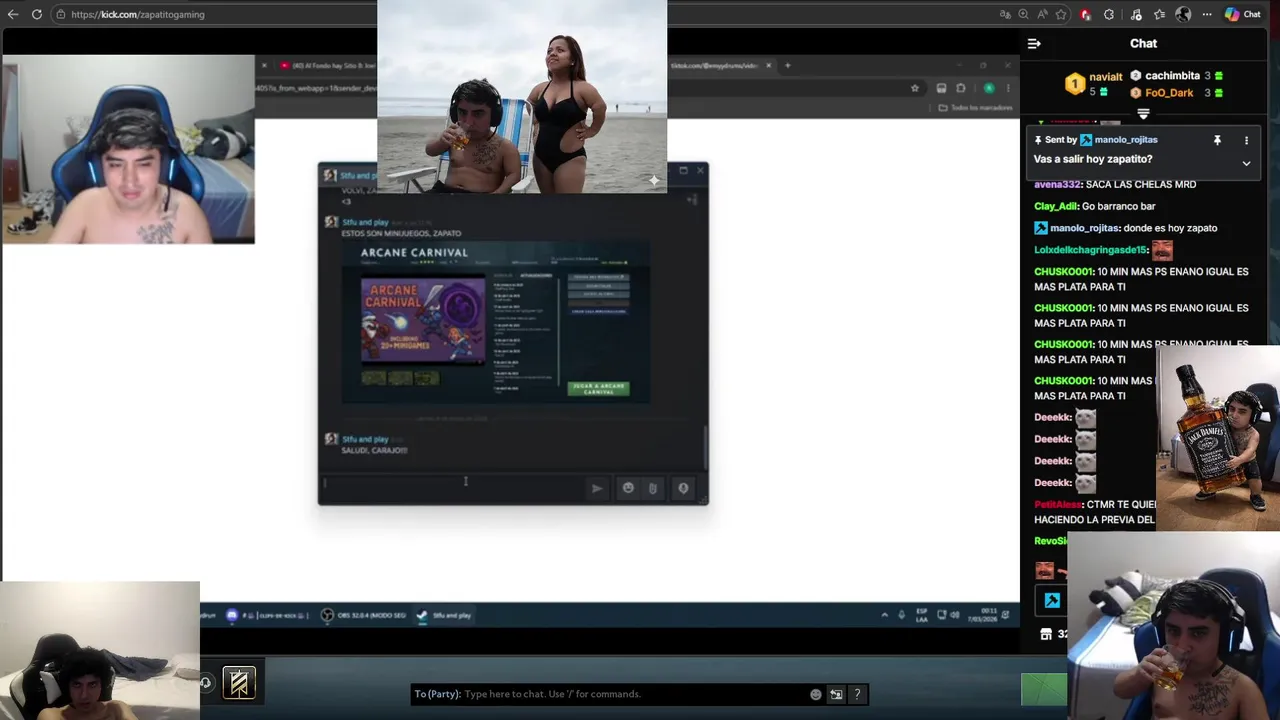The image size is (1280, 720).
Task: Open browser zoom magnifier icon
Action: (x=1023, y=14)
